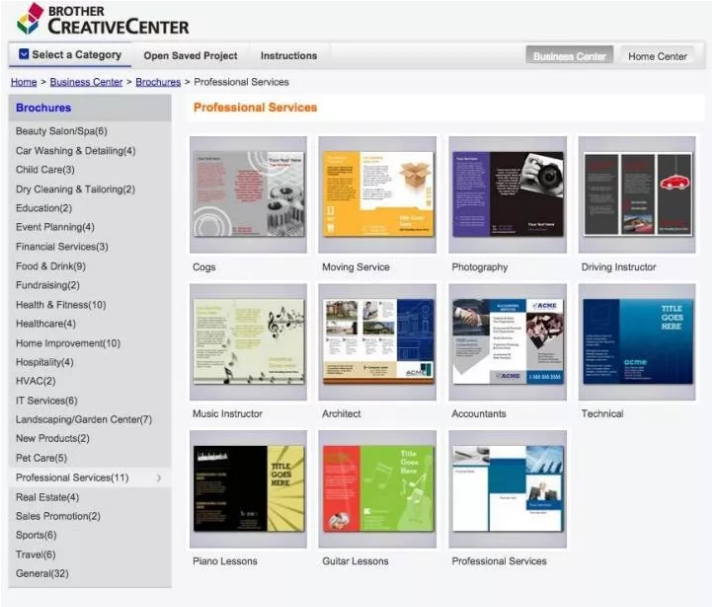Image resolution: width=712 pixels, height=607 pixels.
Task: Choose the Moving Service brochure template
Action: (x=377, y=194)
